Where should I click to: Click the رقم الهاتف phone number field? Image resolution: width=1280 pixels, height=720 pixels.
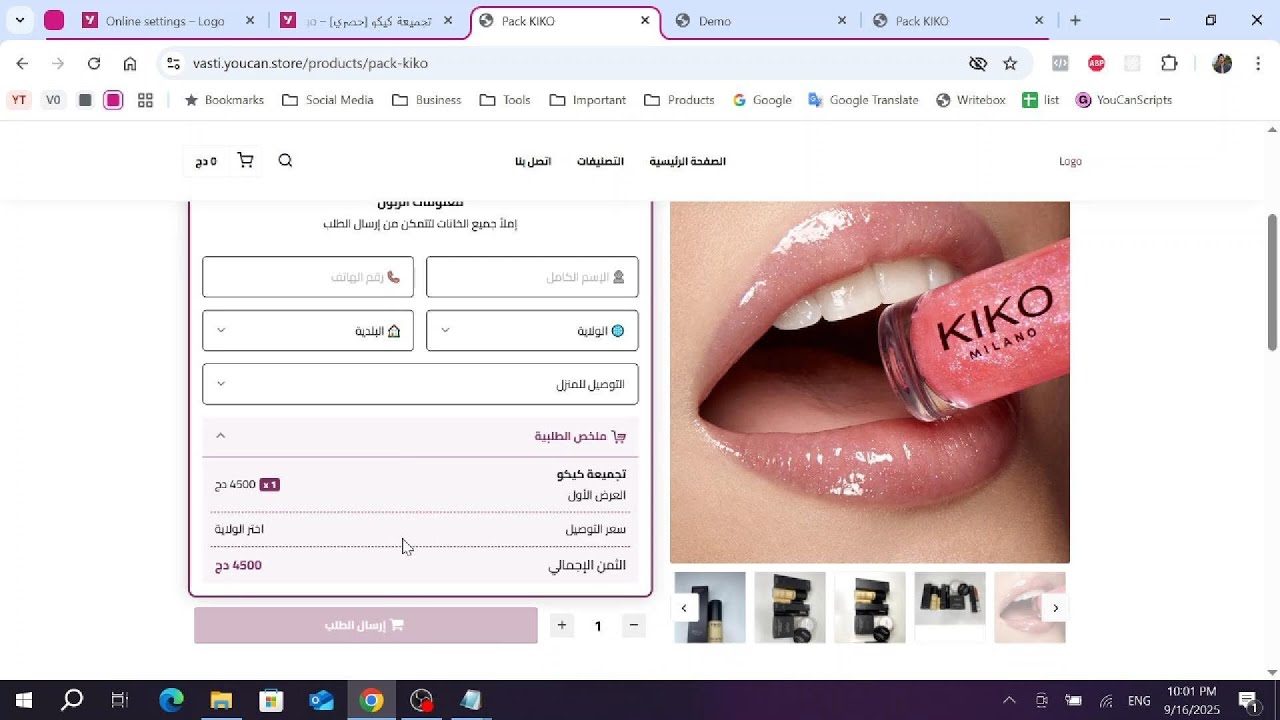[x=308, y=277]
